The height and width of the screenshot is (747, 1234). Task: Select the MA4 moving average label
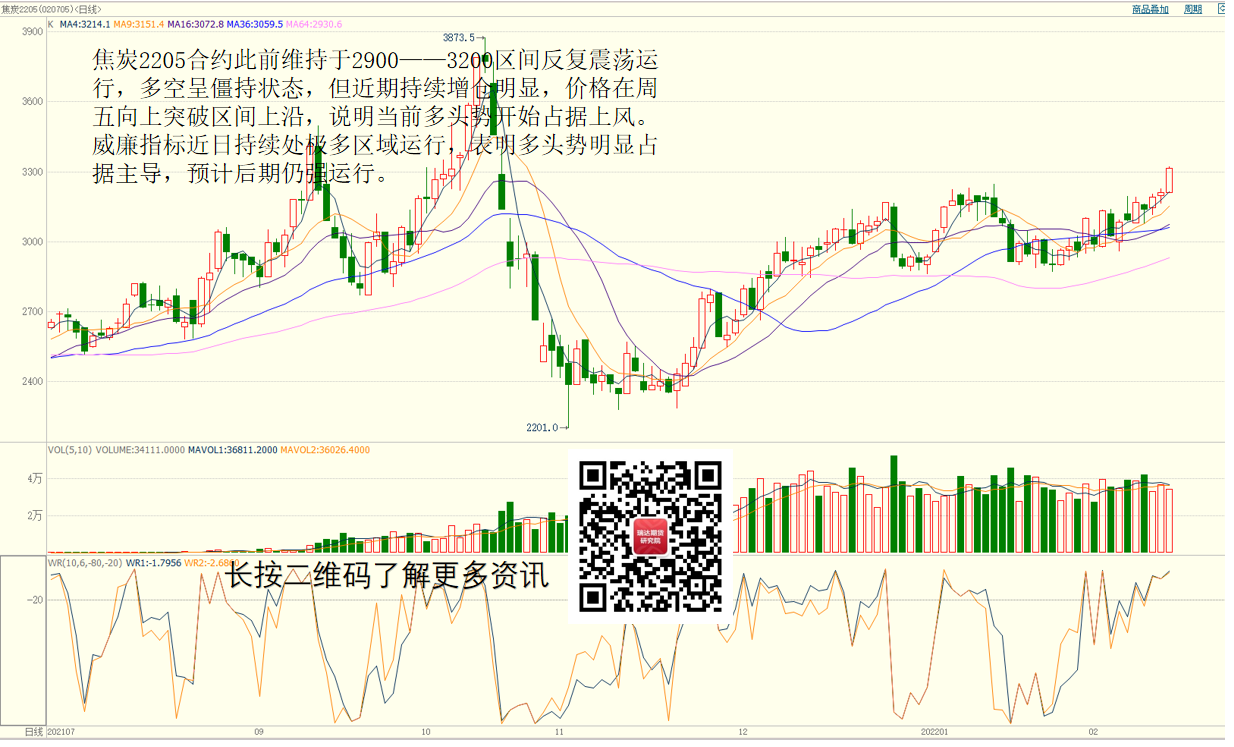click(x=84, y=23)
